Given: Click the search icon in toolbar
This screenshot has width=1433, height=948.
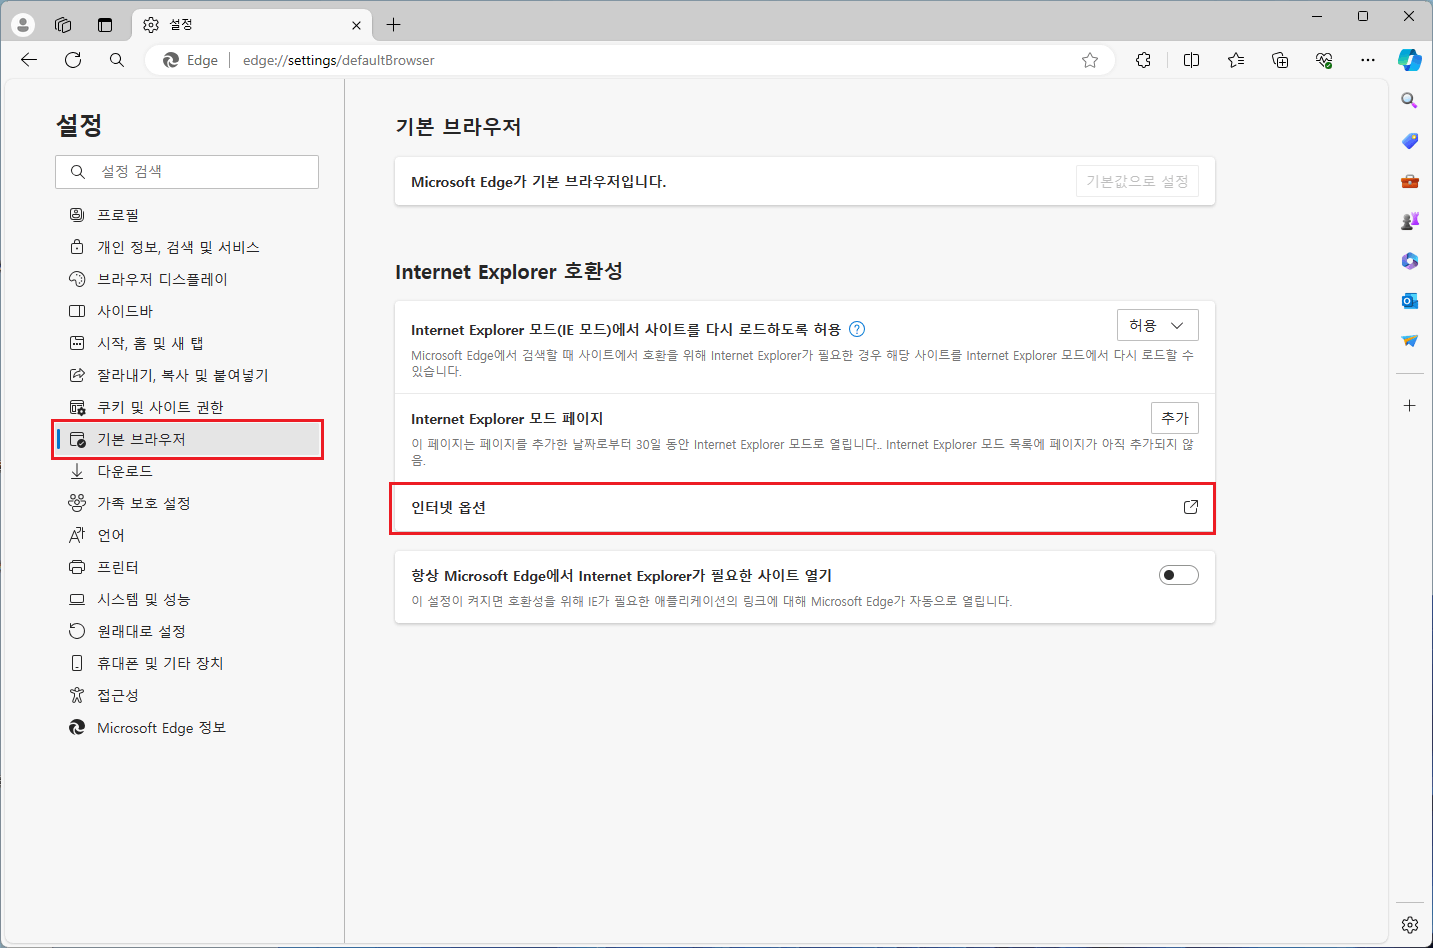Looking at the screenshot, I should [x=117, y=60].
